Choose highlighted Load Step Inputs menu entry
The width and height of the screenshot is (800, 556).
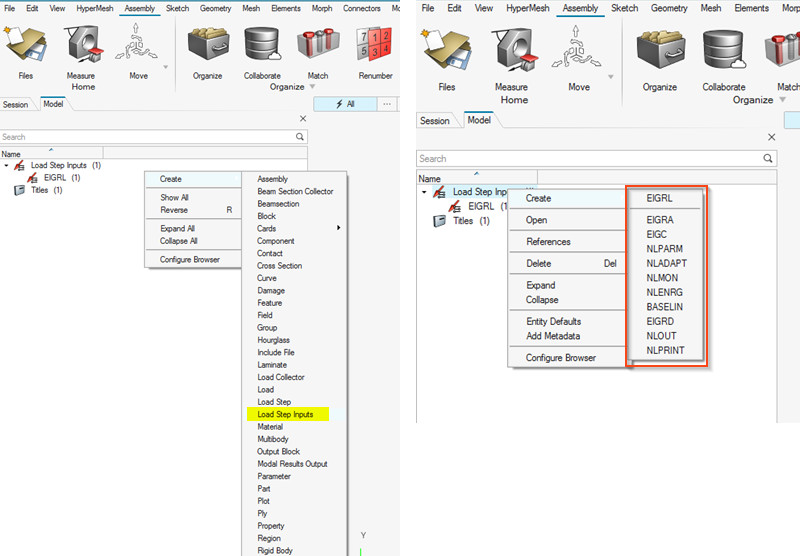285,414
